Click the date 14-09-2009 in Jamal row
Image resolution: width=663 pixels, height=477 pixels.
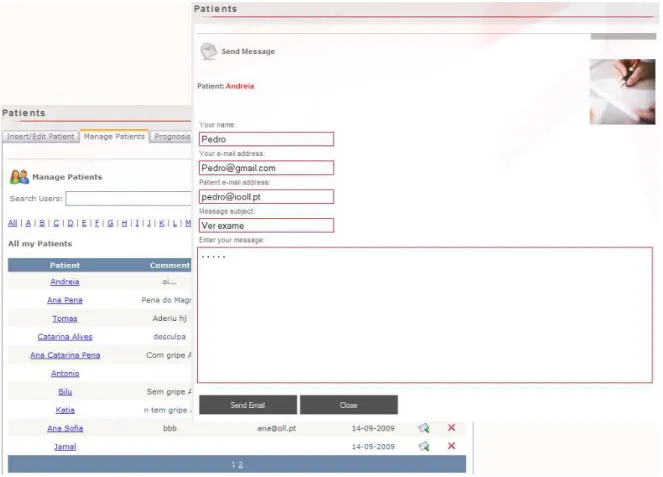tap(373, 447)
